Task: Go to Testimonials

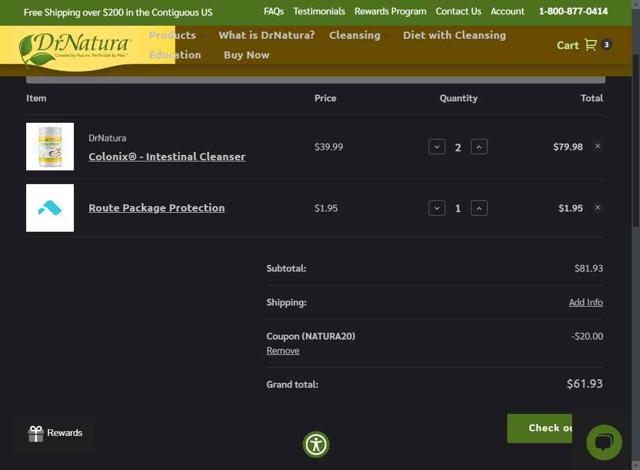Action: (x=319, y=11)
